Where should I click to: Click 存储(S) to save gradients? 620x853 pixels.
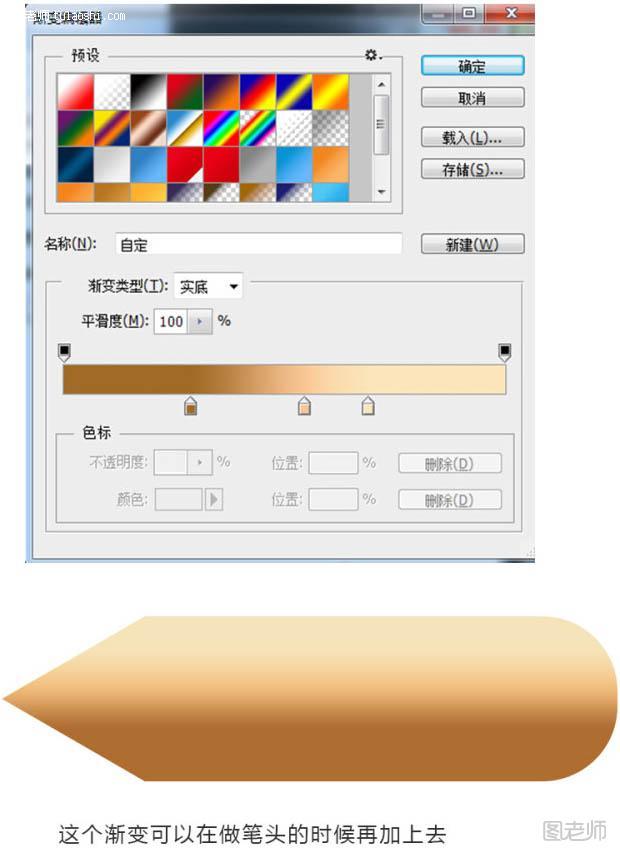473,169
